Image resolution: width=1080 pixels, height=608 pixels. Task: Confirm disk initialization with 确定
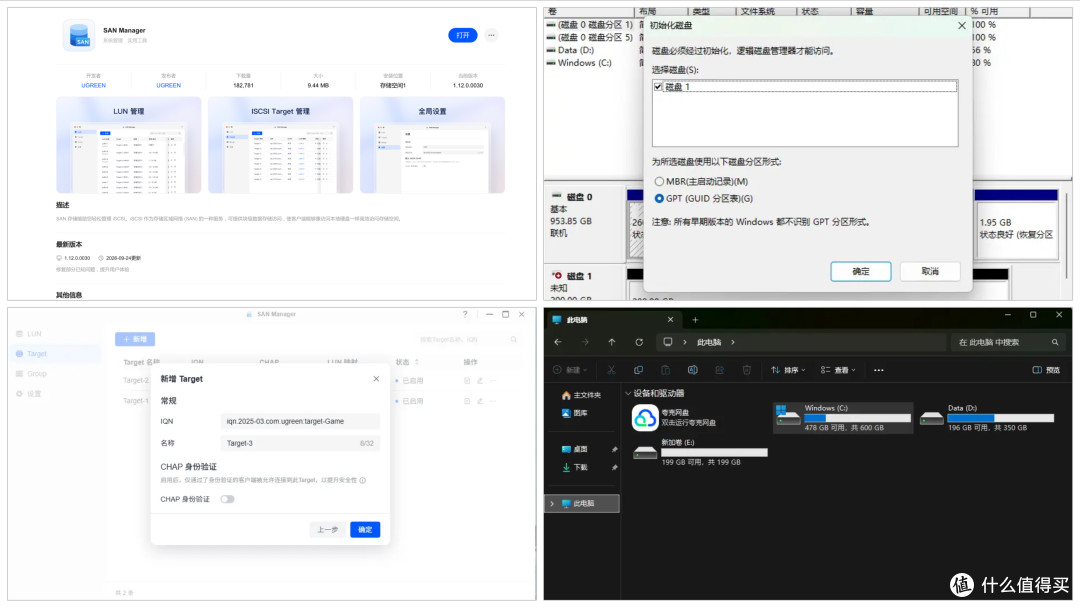860,271
